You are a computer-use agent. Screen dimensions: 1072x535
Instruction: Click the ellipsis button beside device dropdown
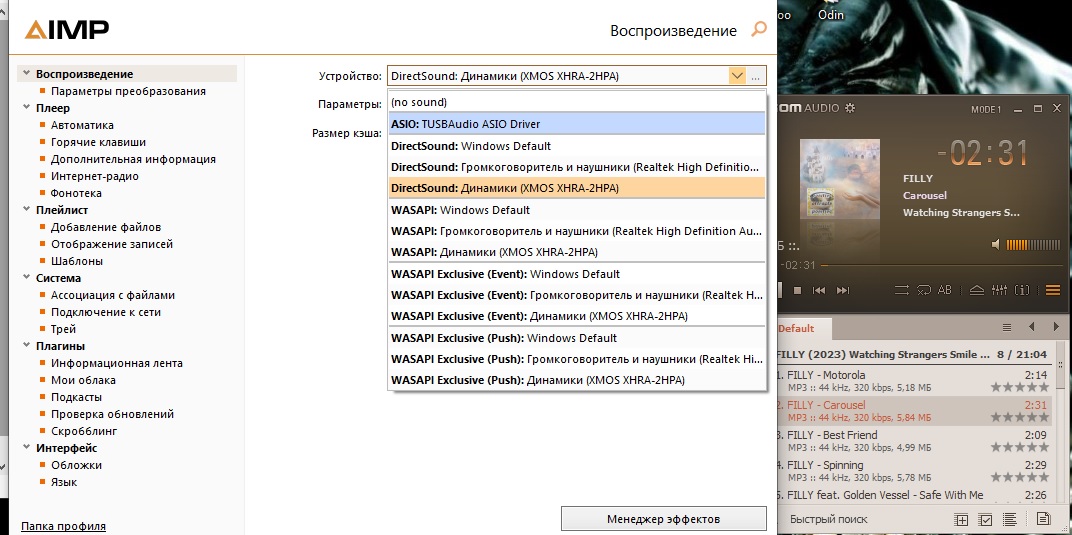pos(755,76)
